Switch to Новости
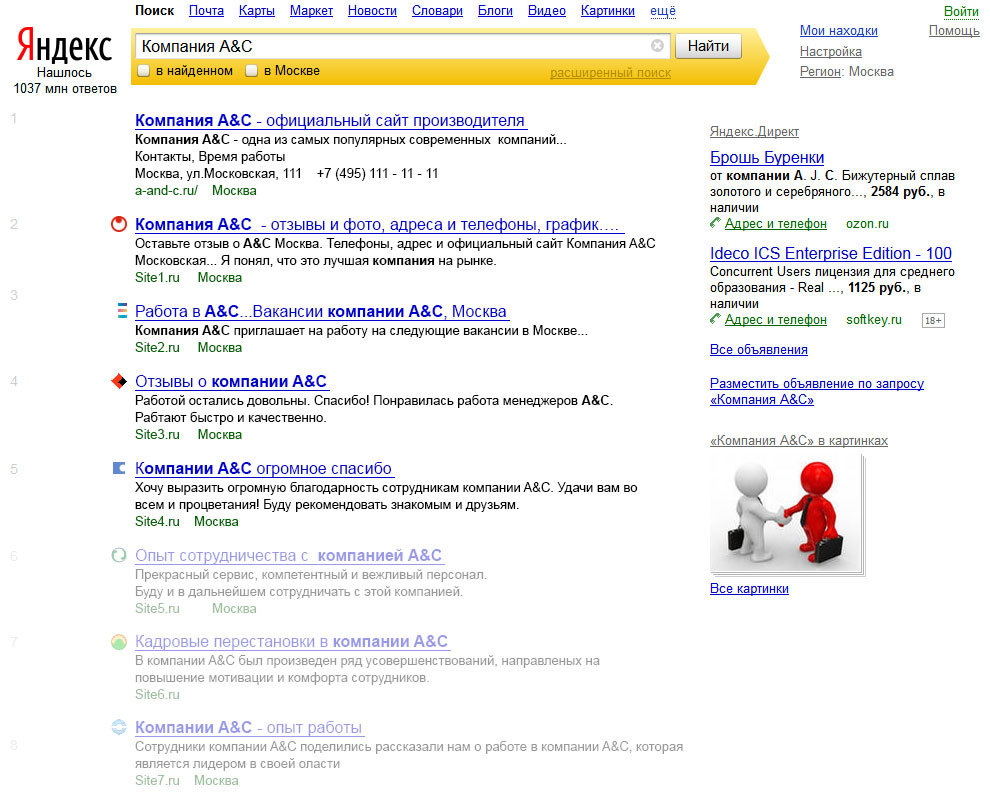Screen dimensions: 990x811 [x=373, y=11]
